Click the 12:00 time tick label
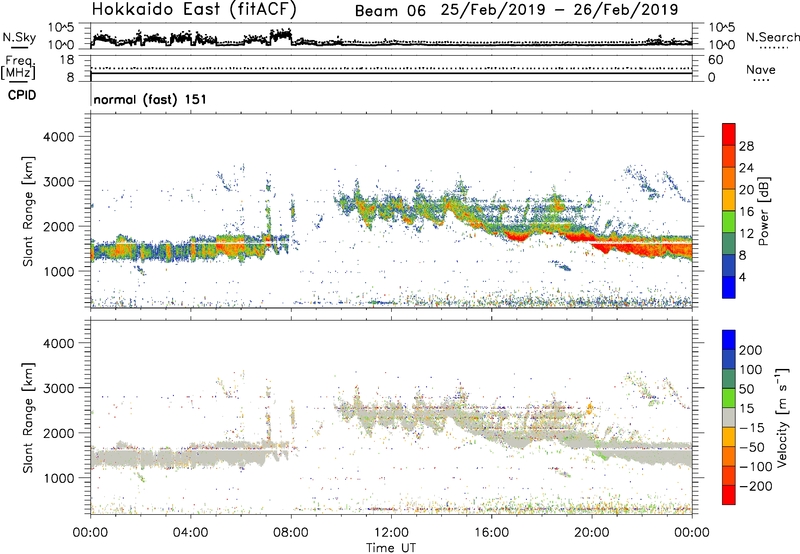The image size is (800, 554). pyautogui.click(x=391, y=533)
